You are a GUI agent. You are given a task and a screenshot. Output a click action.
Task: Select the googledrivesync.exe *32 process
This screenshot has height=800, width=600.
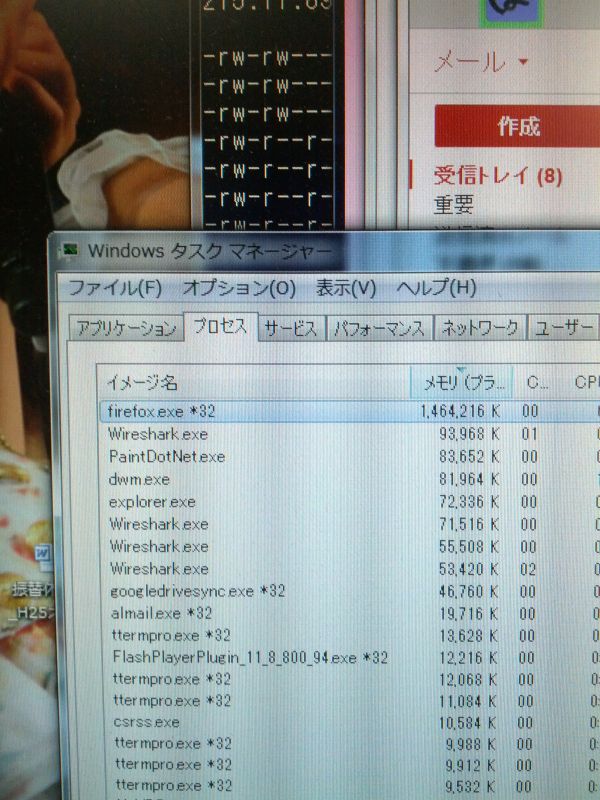click(349, 591)
